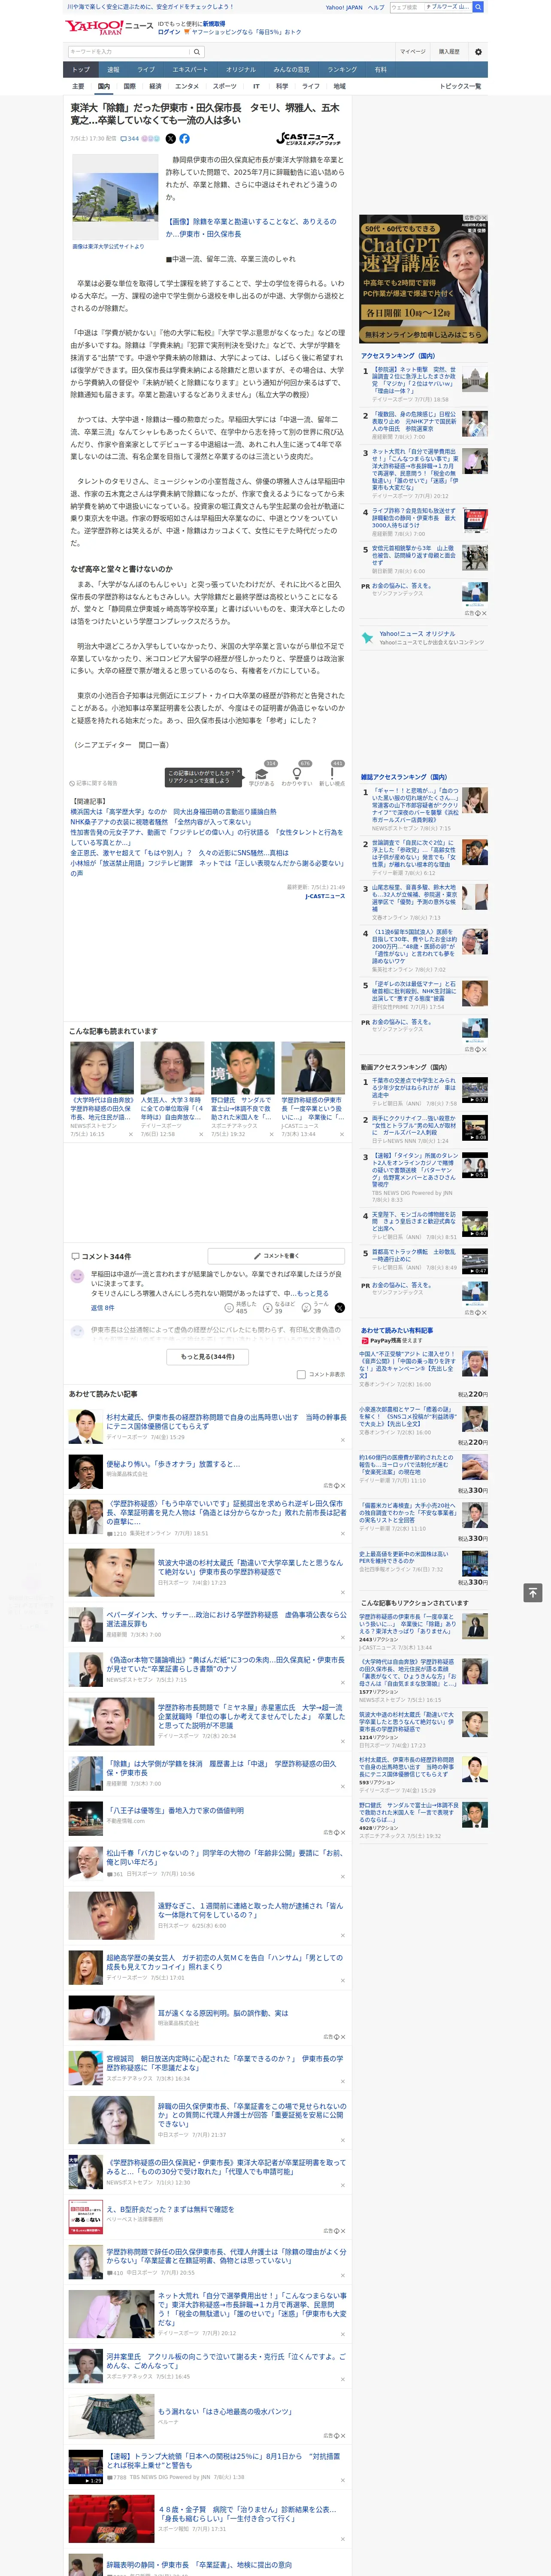Select the エキスパート navigation tab

(x=190, y=70)
